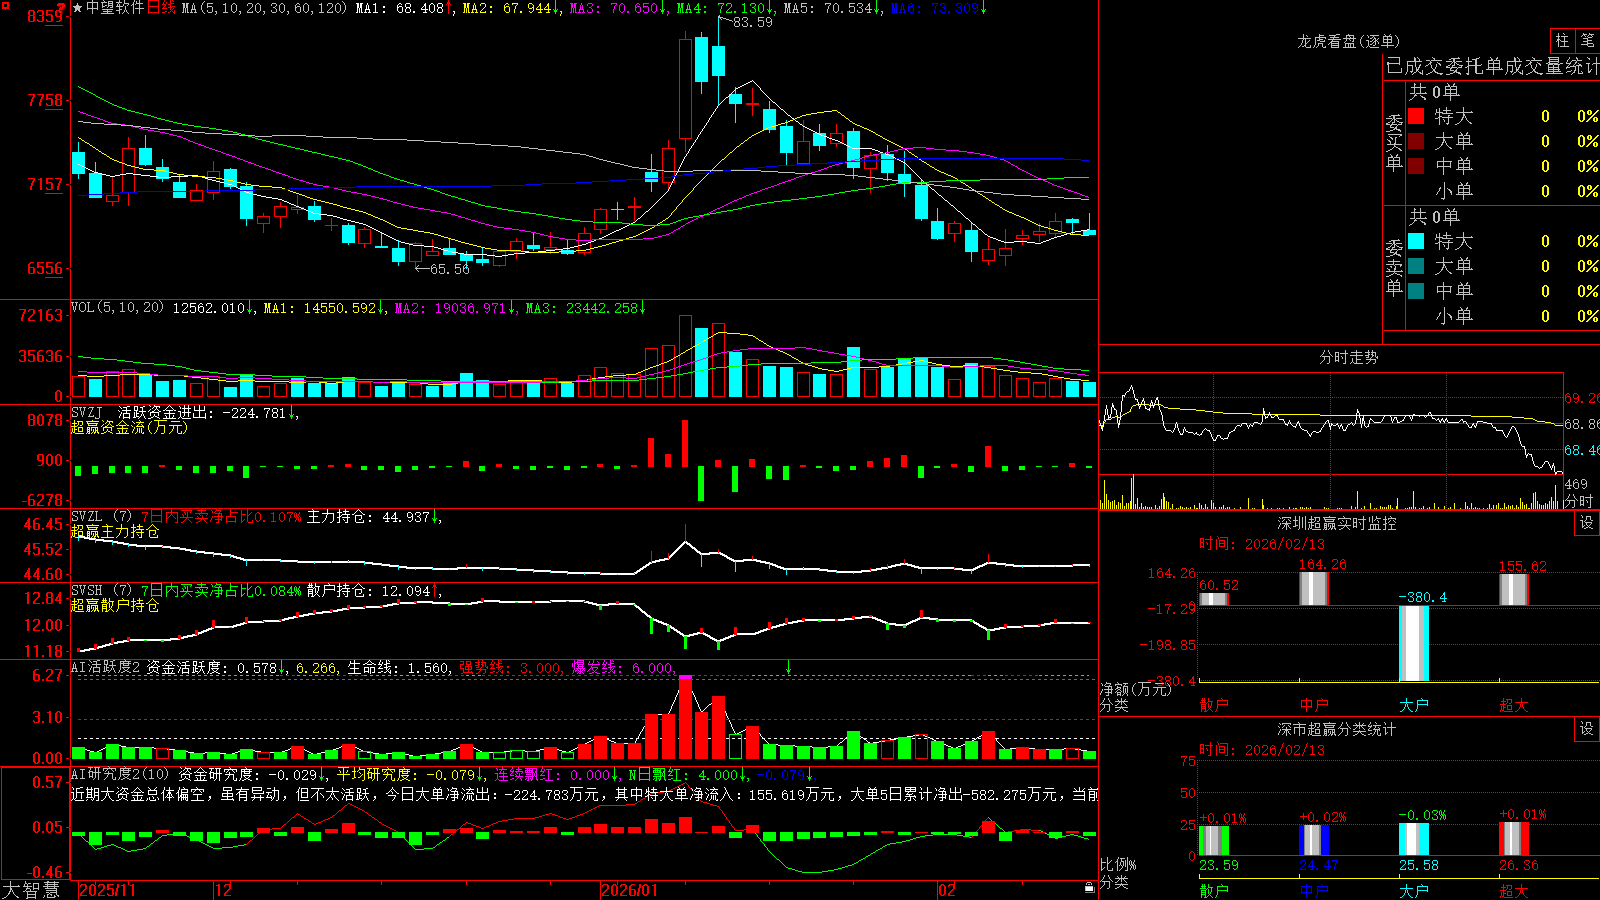Click the 活跃资金进出: -224.781 value

click(x=202, y=412)
